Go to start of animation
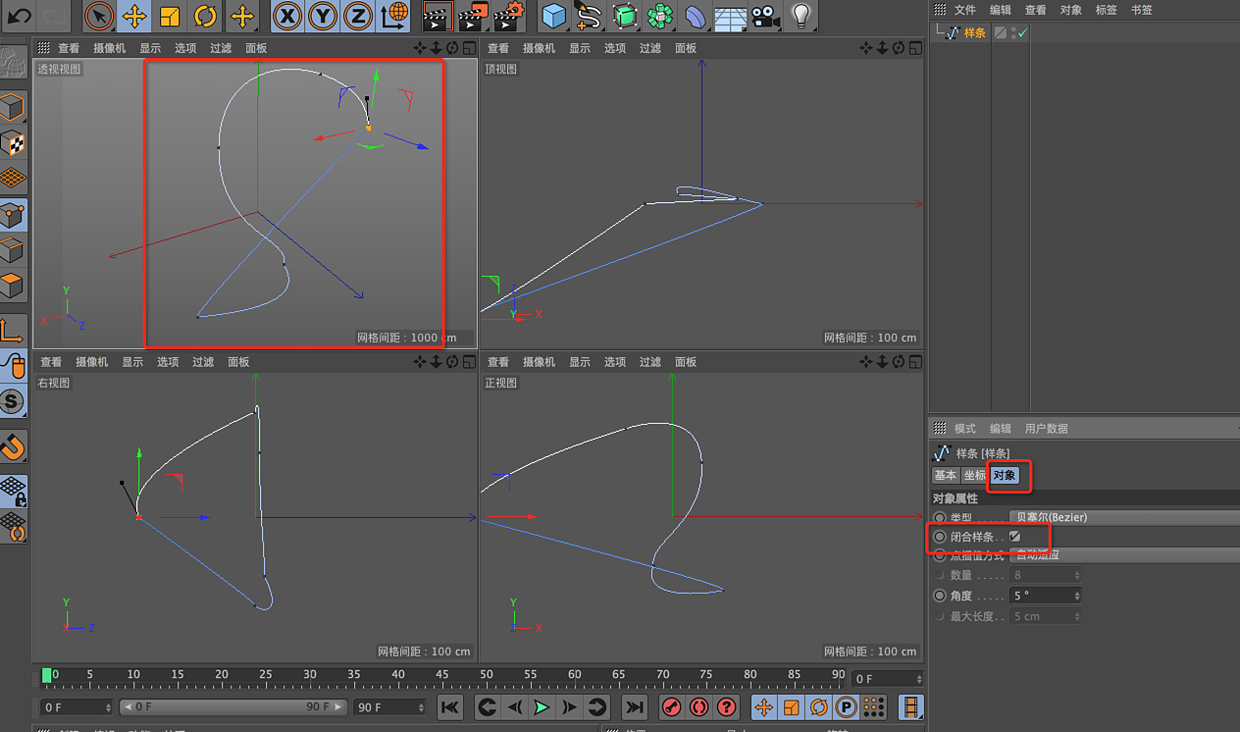1240x732 pixels. [450, 707]
